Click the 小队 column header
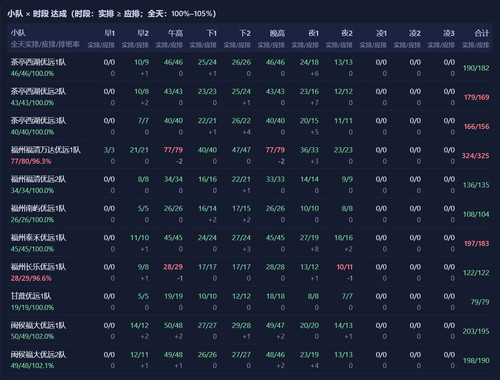500x380 pixels. pyautogui.click(x=18, y=33)
